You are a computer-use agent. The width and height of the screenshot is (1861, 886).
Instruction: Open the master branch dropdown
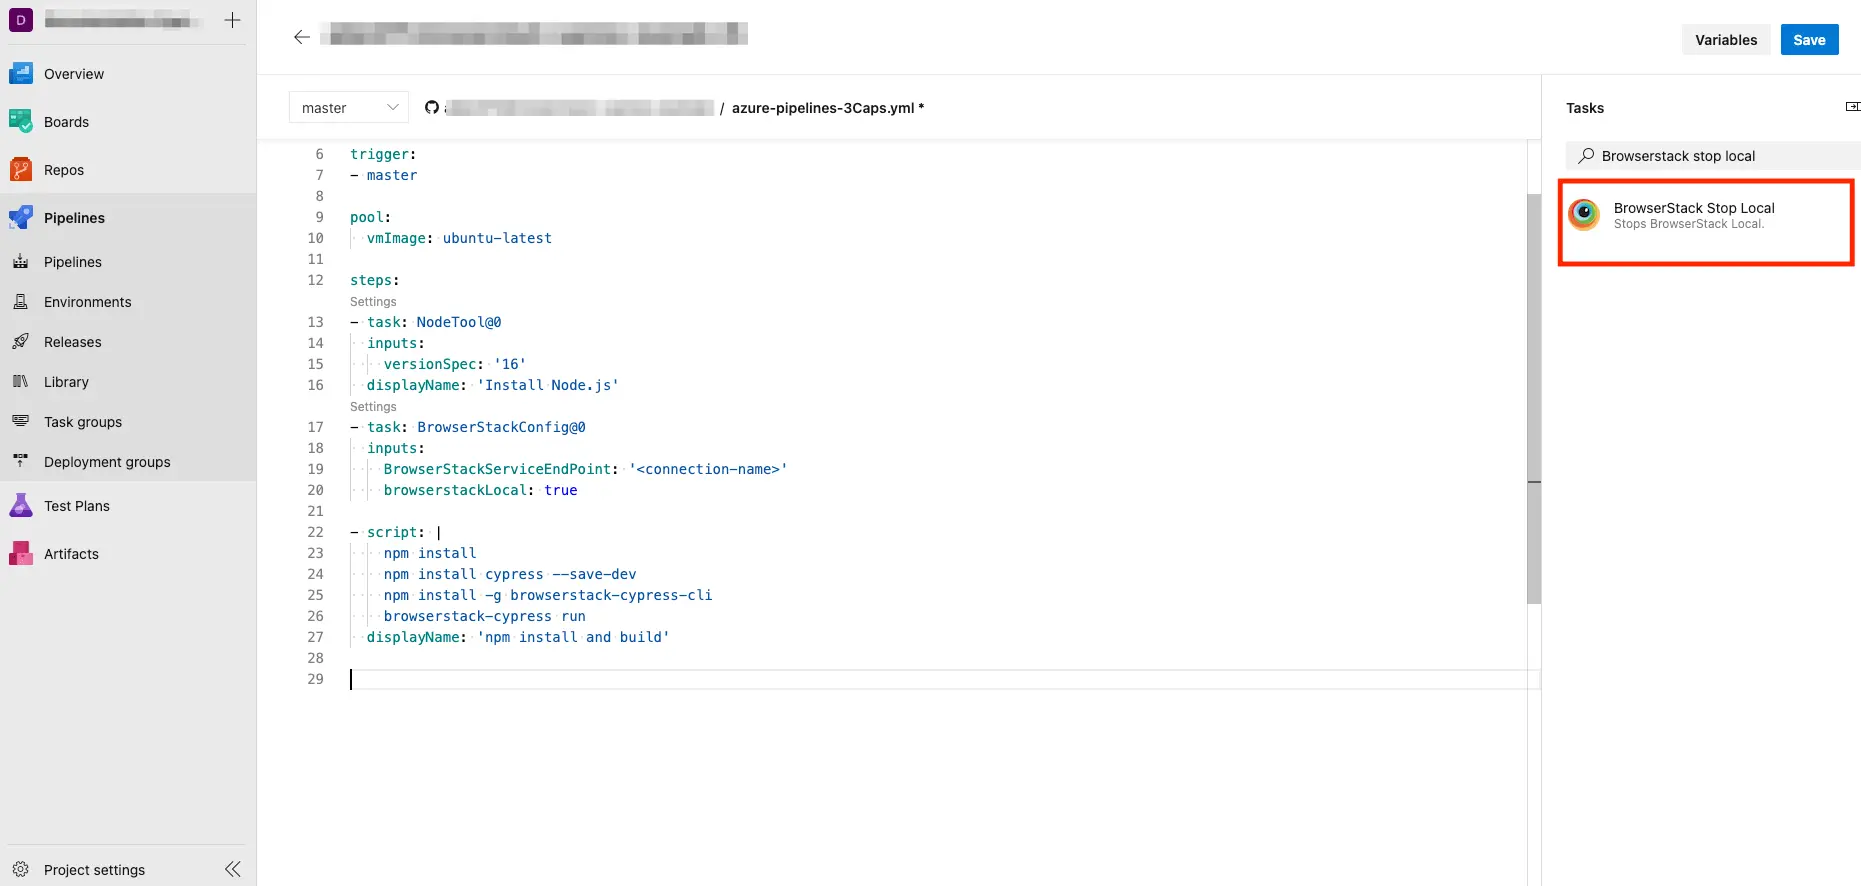click(x=349, y=108)
